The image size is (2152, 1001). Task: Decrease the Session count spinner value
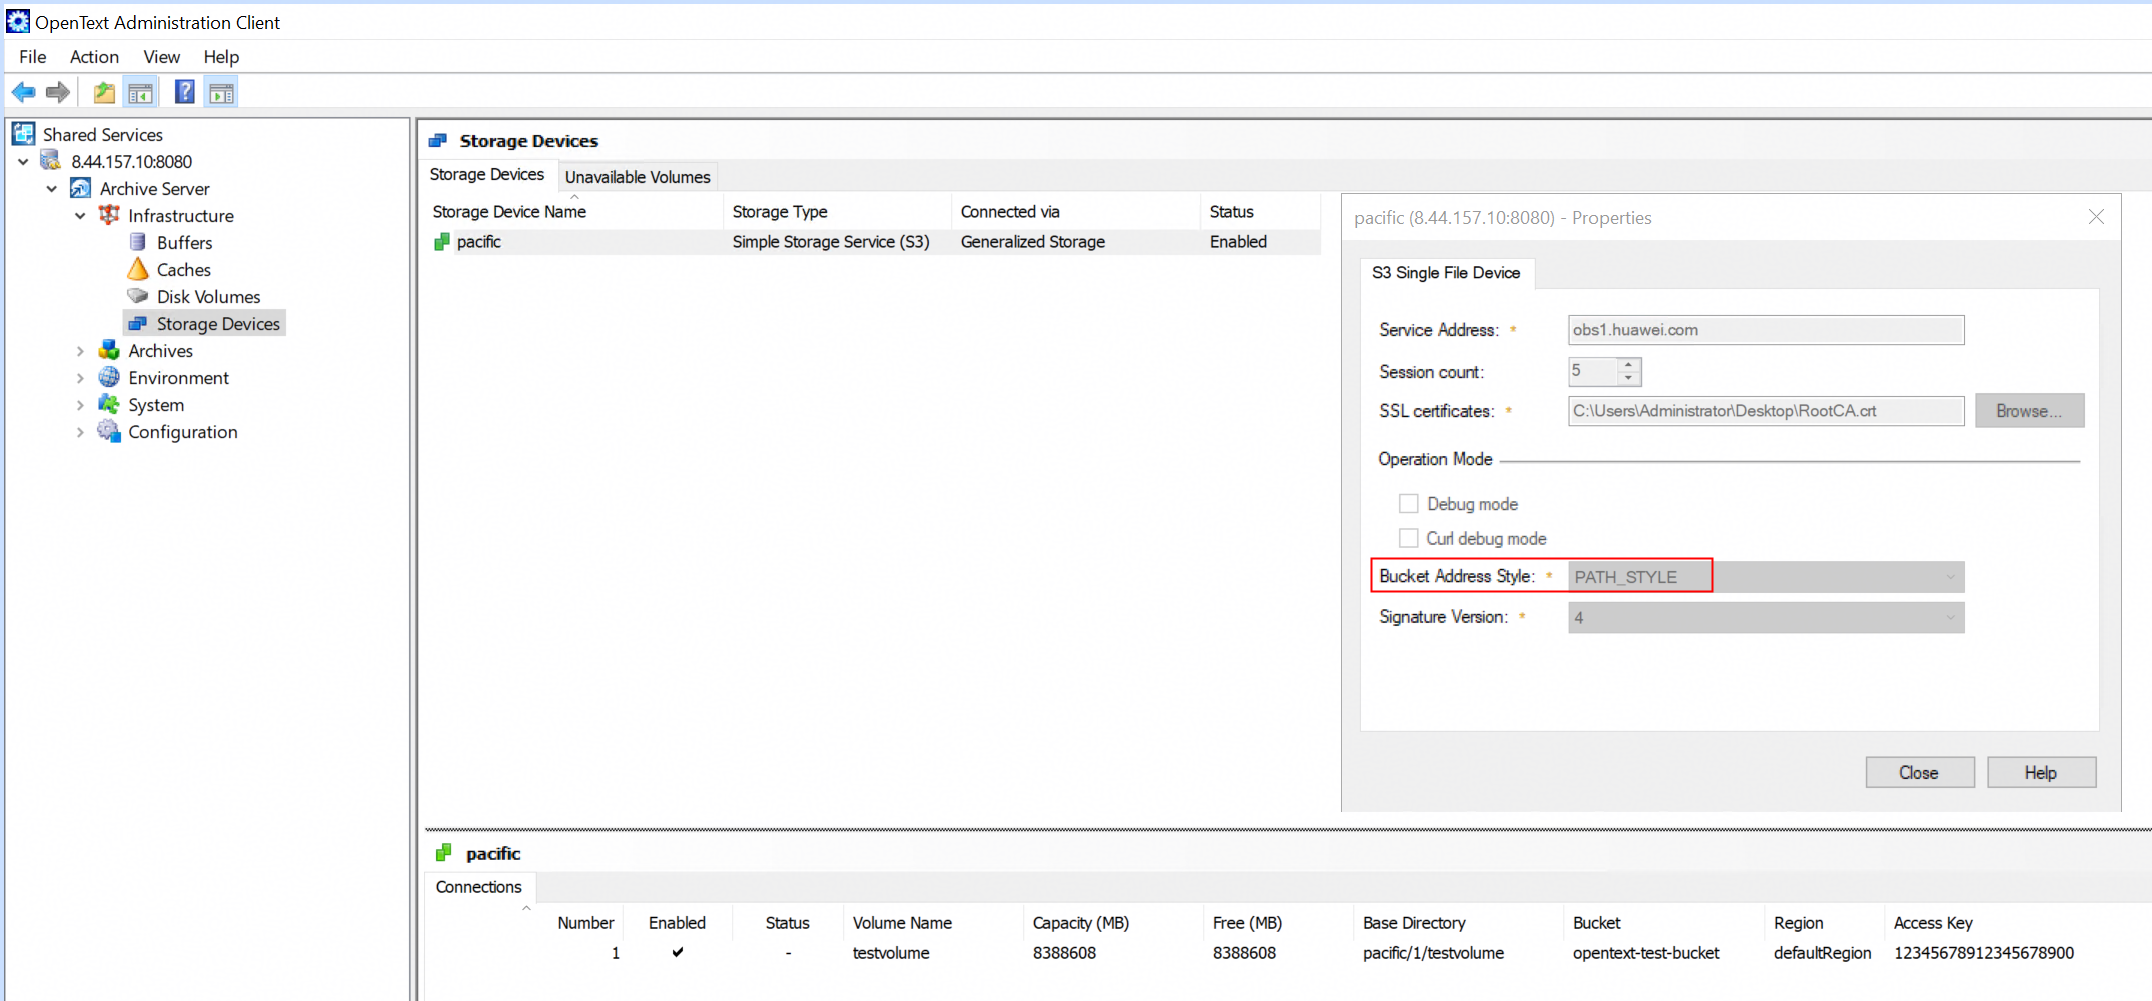pos(1629,379)
